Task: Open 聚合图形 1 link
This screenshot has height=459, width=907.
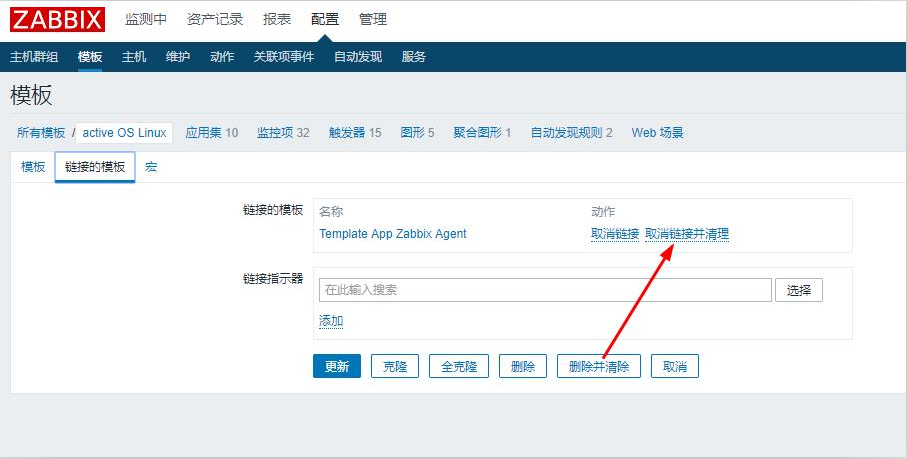Action: (482, 133)
